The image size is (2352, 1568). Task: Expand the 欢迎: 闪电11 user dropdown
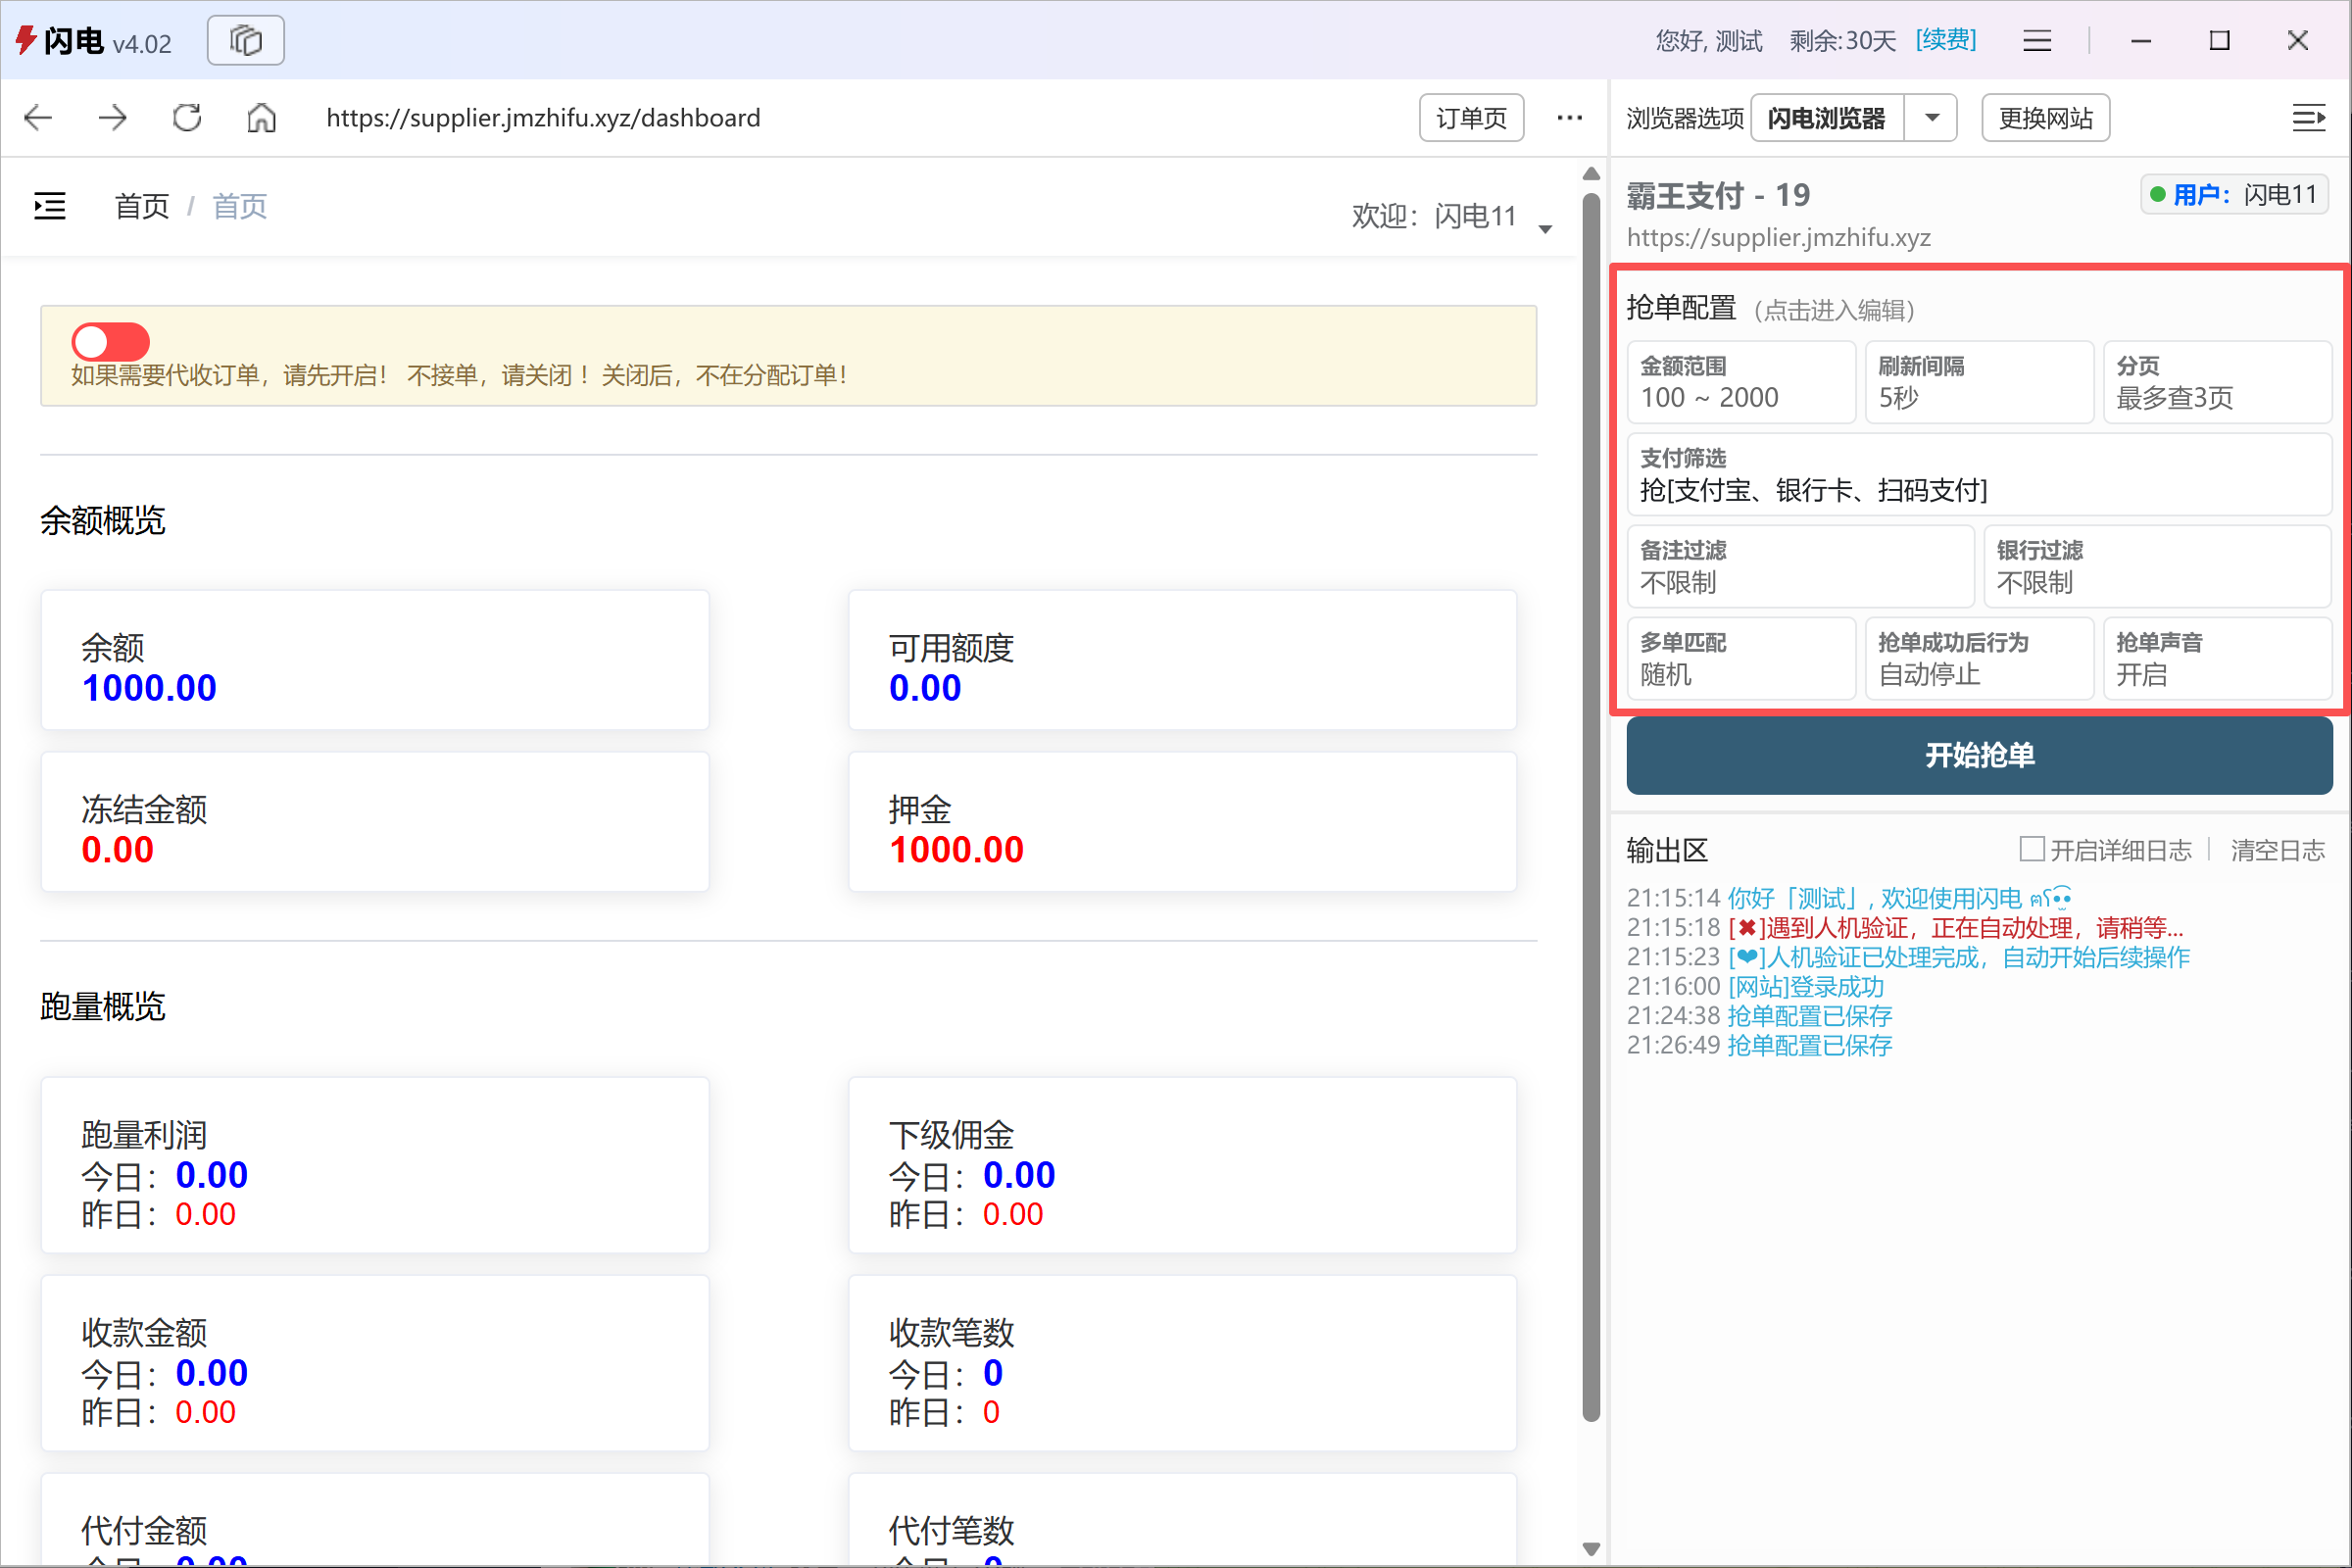click(x=1545, y=227)
